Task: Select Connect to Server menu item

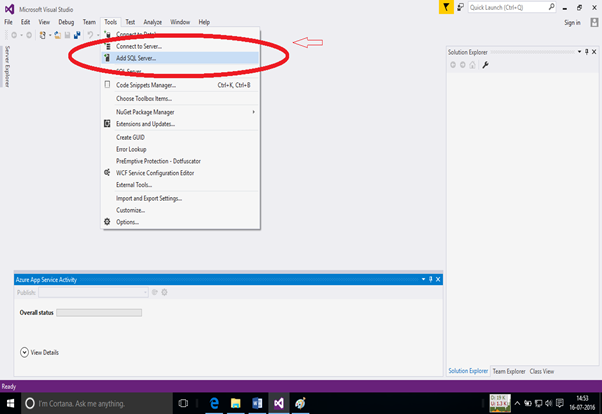Action: (x=180, y=46)
